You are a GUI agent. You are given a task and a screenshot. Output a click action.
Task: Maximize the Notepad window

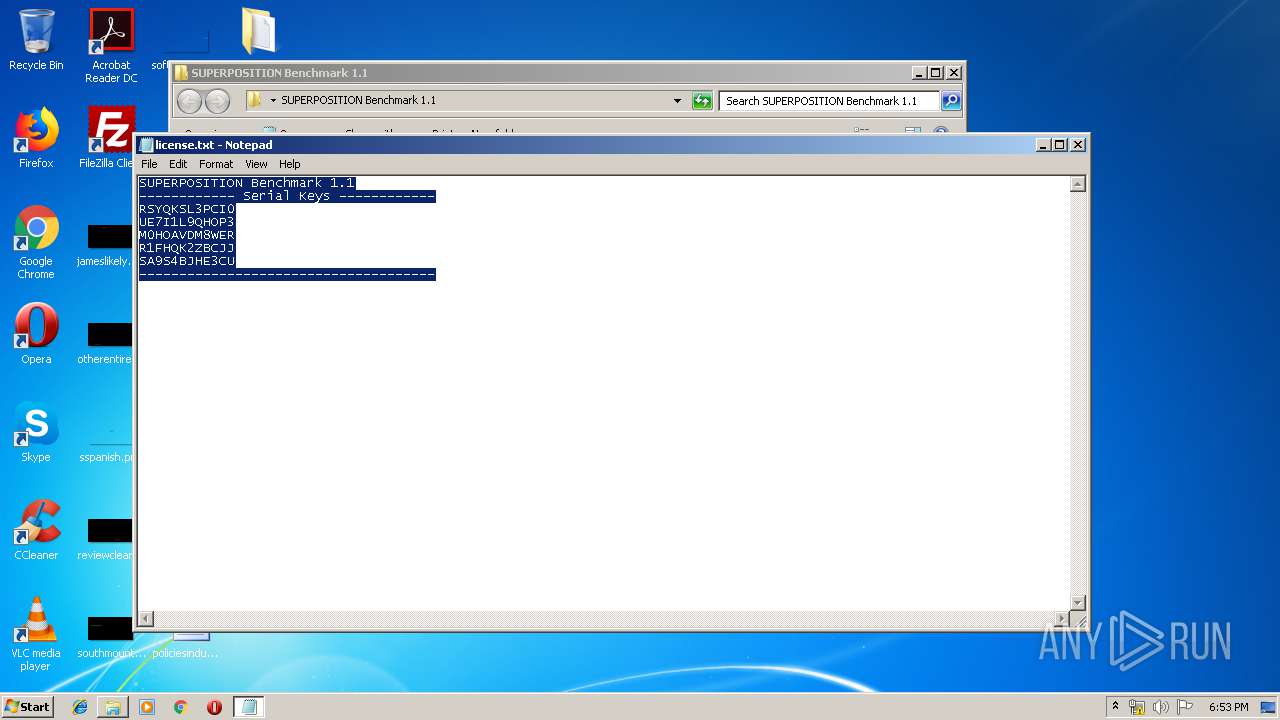coord(1060,145)
